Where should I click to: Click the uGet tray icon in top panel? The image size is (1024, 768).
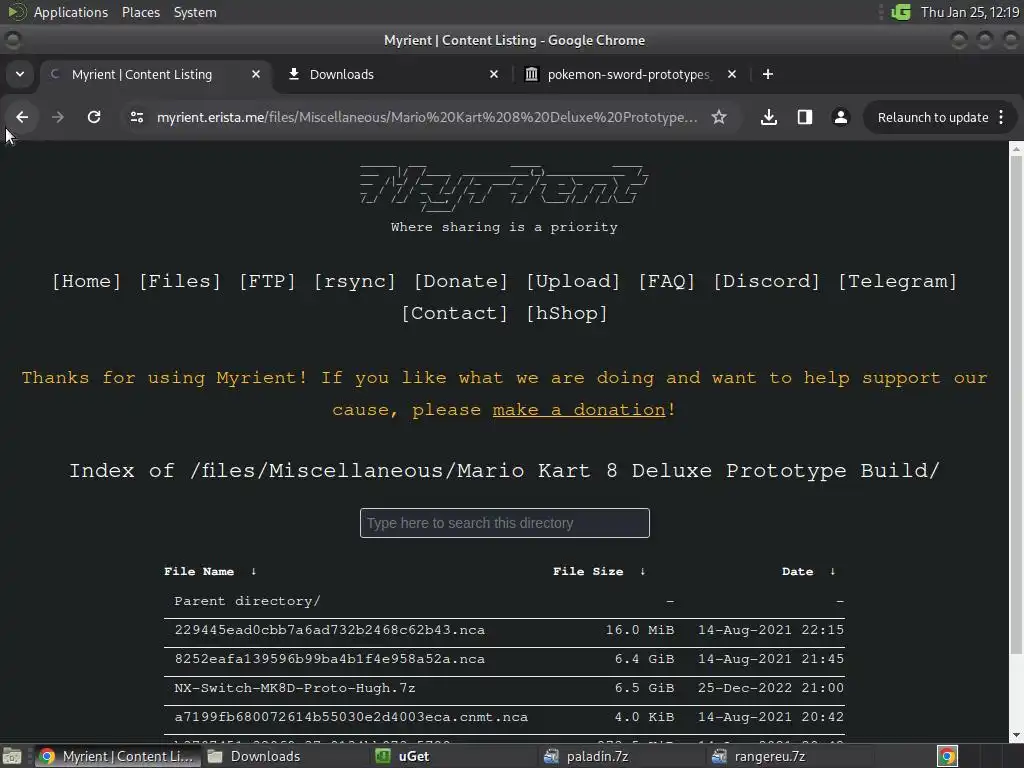click(x=901, y=12)
